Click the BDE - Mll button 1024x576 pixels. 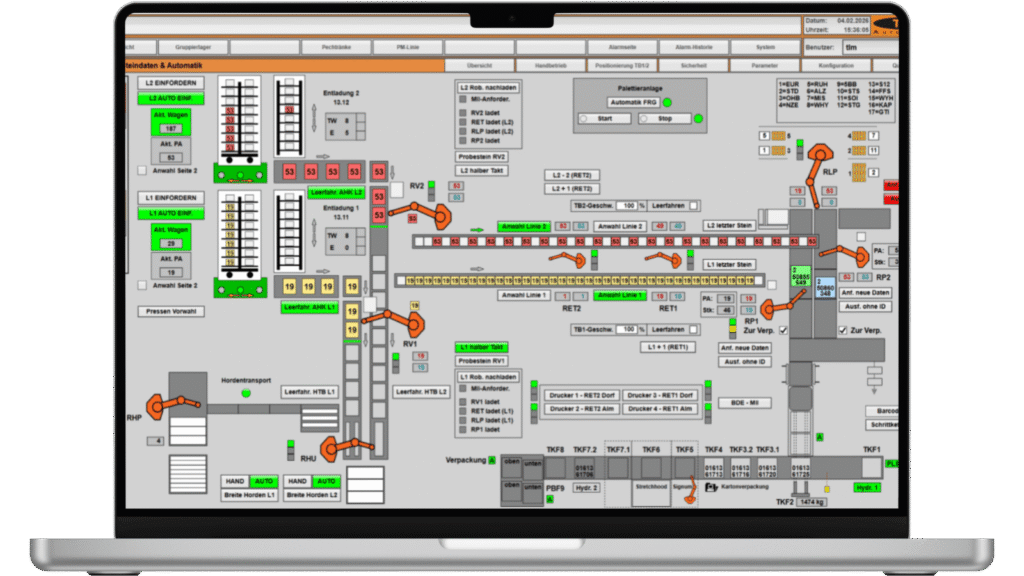click(x=744, y=403)
